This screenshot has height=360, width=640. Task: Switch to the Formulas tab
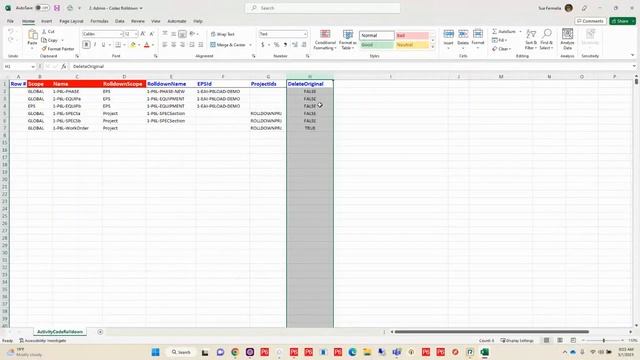(99, 21)
